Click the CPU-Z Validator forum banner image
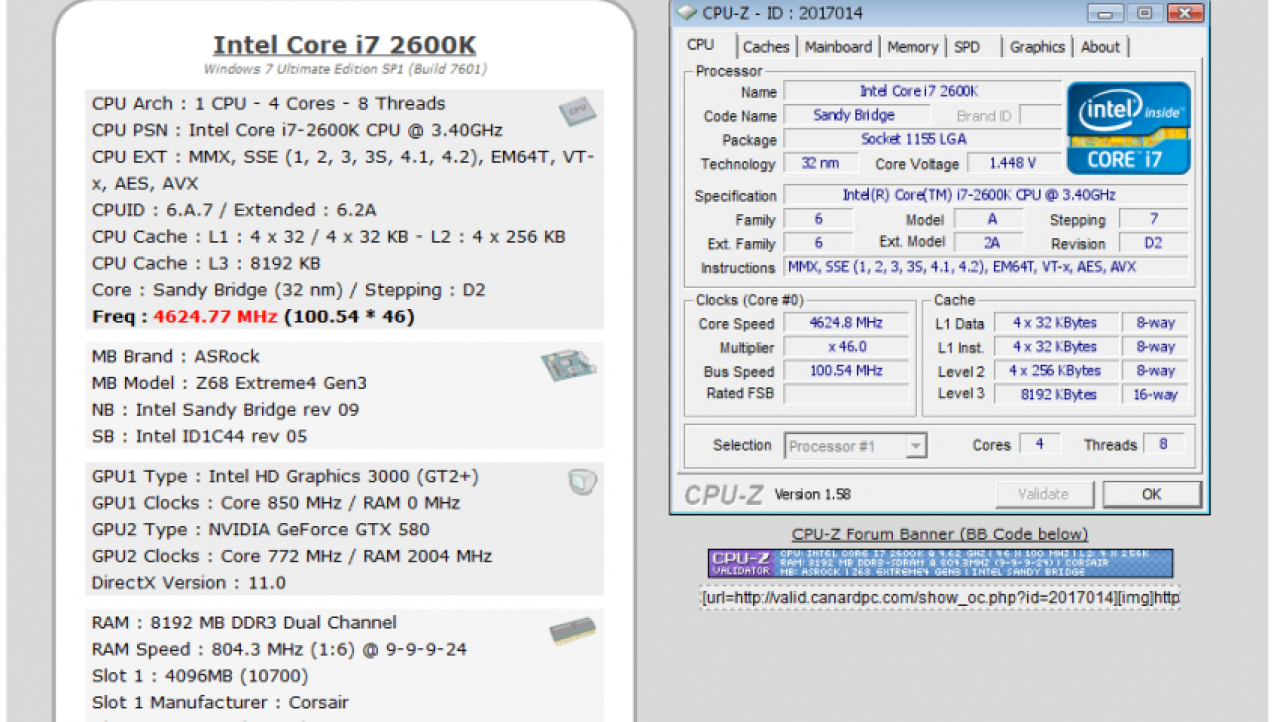Image resolution: width=1280 pixels, height=722 pixels. point(940,563)
